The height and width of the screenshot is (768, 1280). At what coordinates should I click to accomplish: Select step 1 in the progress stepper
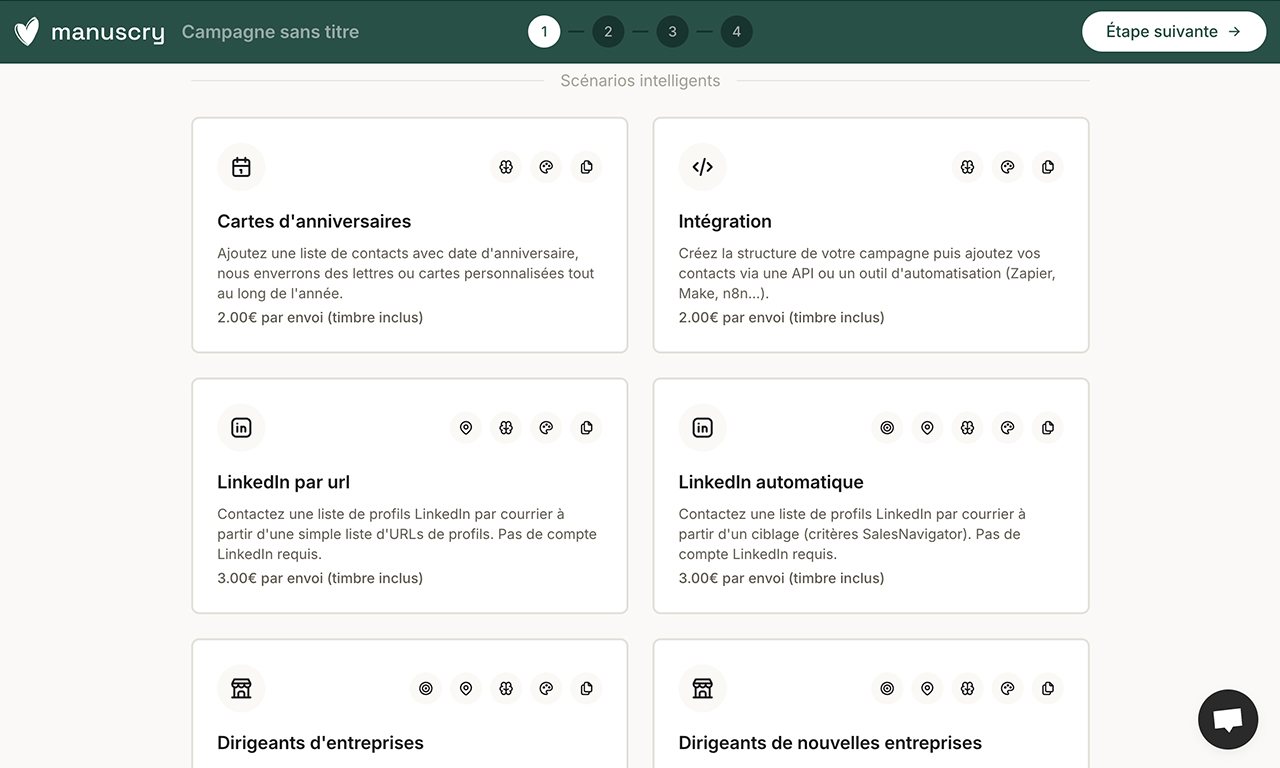point(544,31)
